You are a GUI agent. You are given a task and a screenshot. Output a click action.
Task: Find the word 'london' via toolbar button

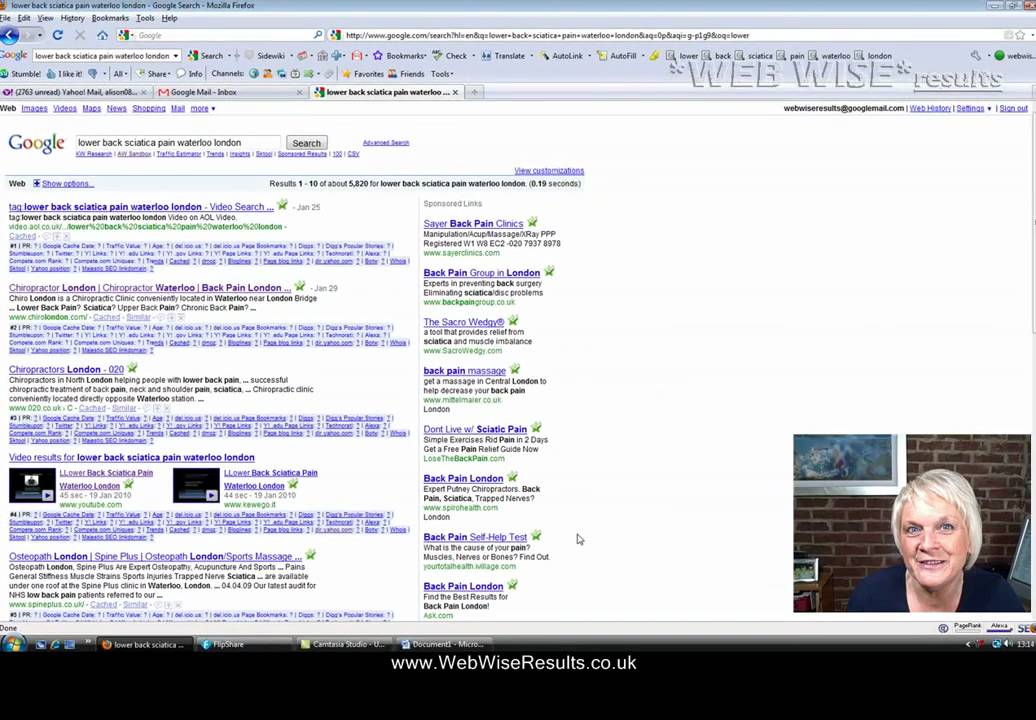click(x=873, y=55)
